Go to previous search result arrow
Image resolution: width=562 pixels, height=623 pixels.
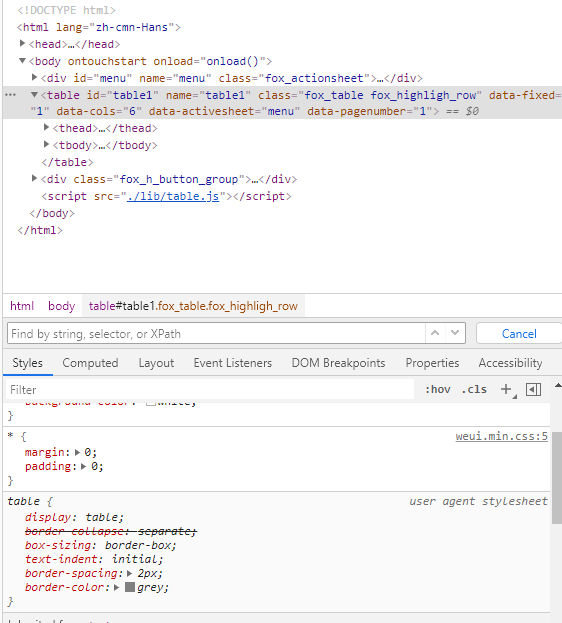click(x=435, y=333)
